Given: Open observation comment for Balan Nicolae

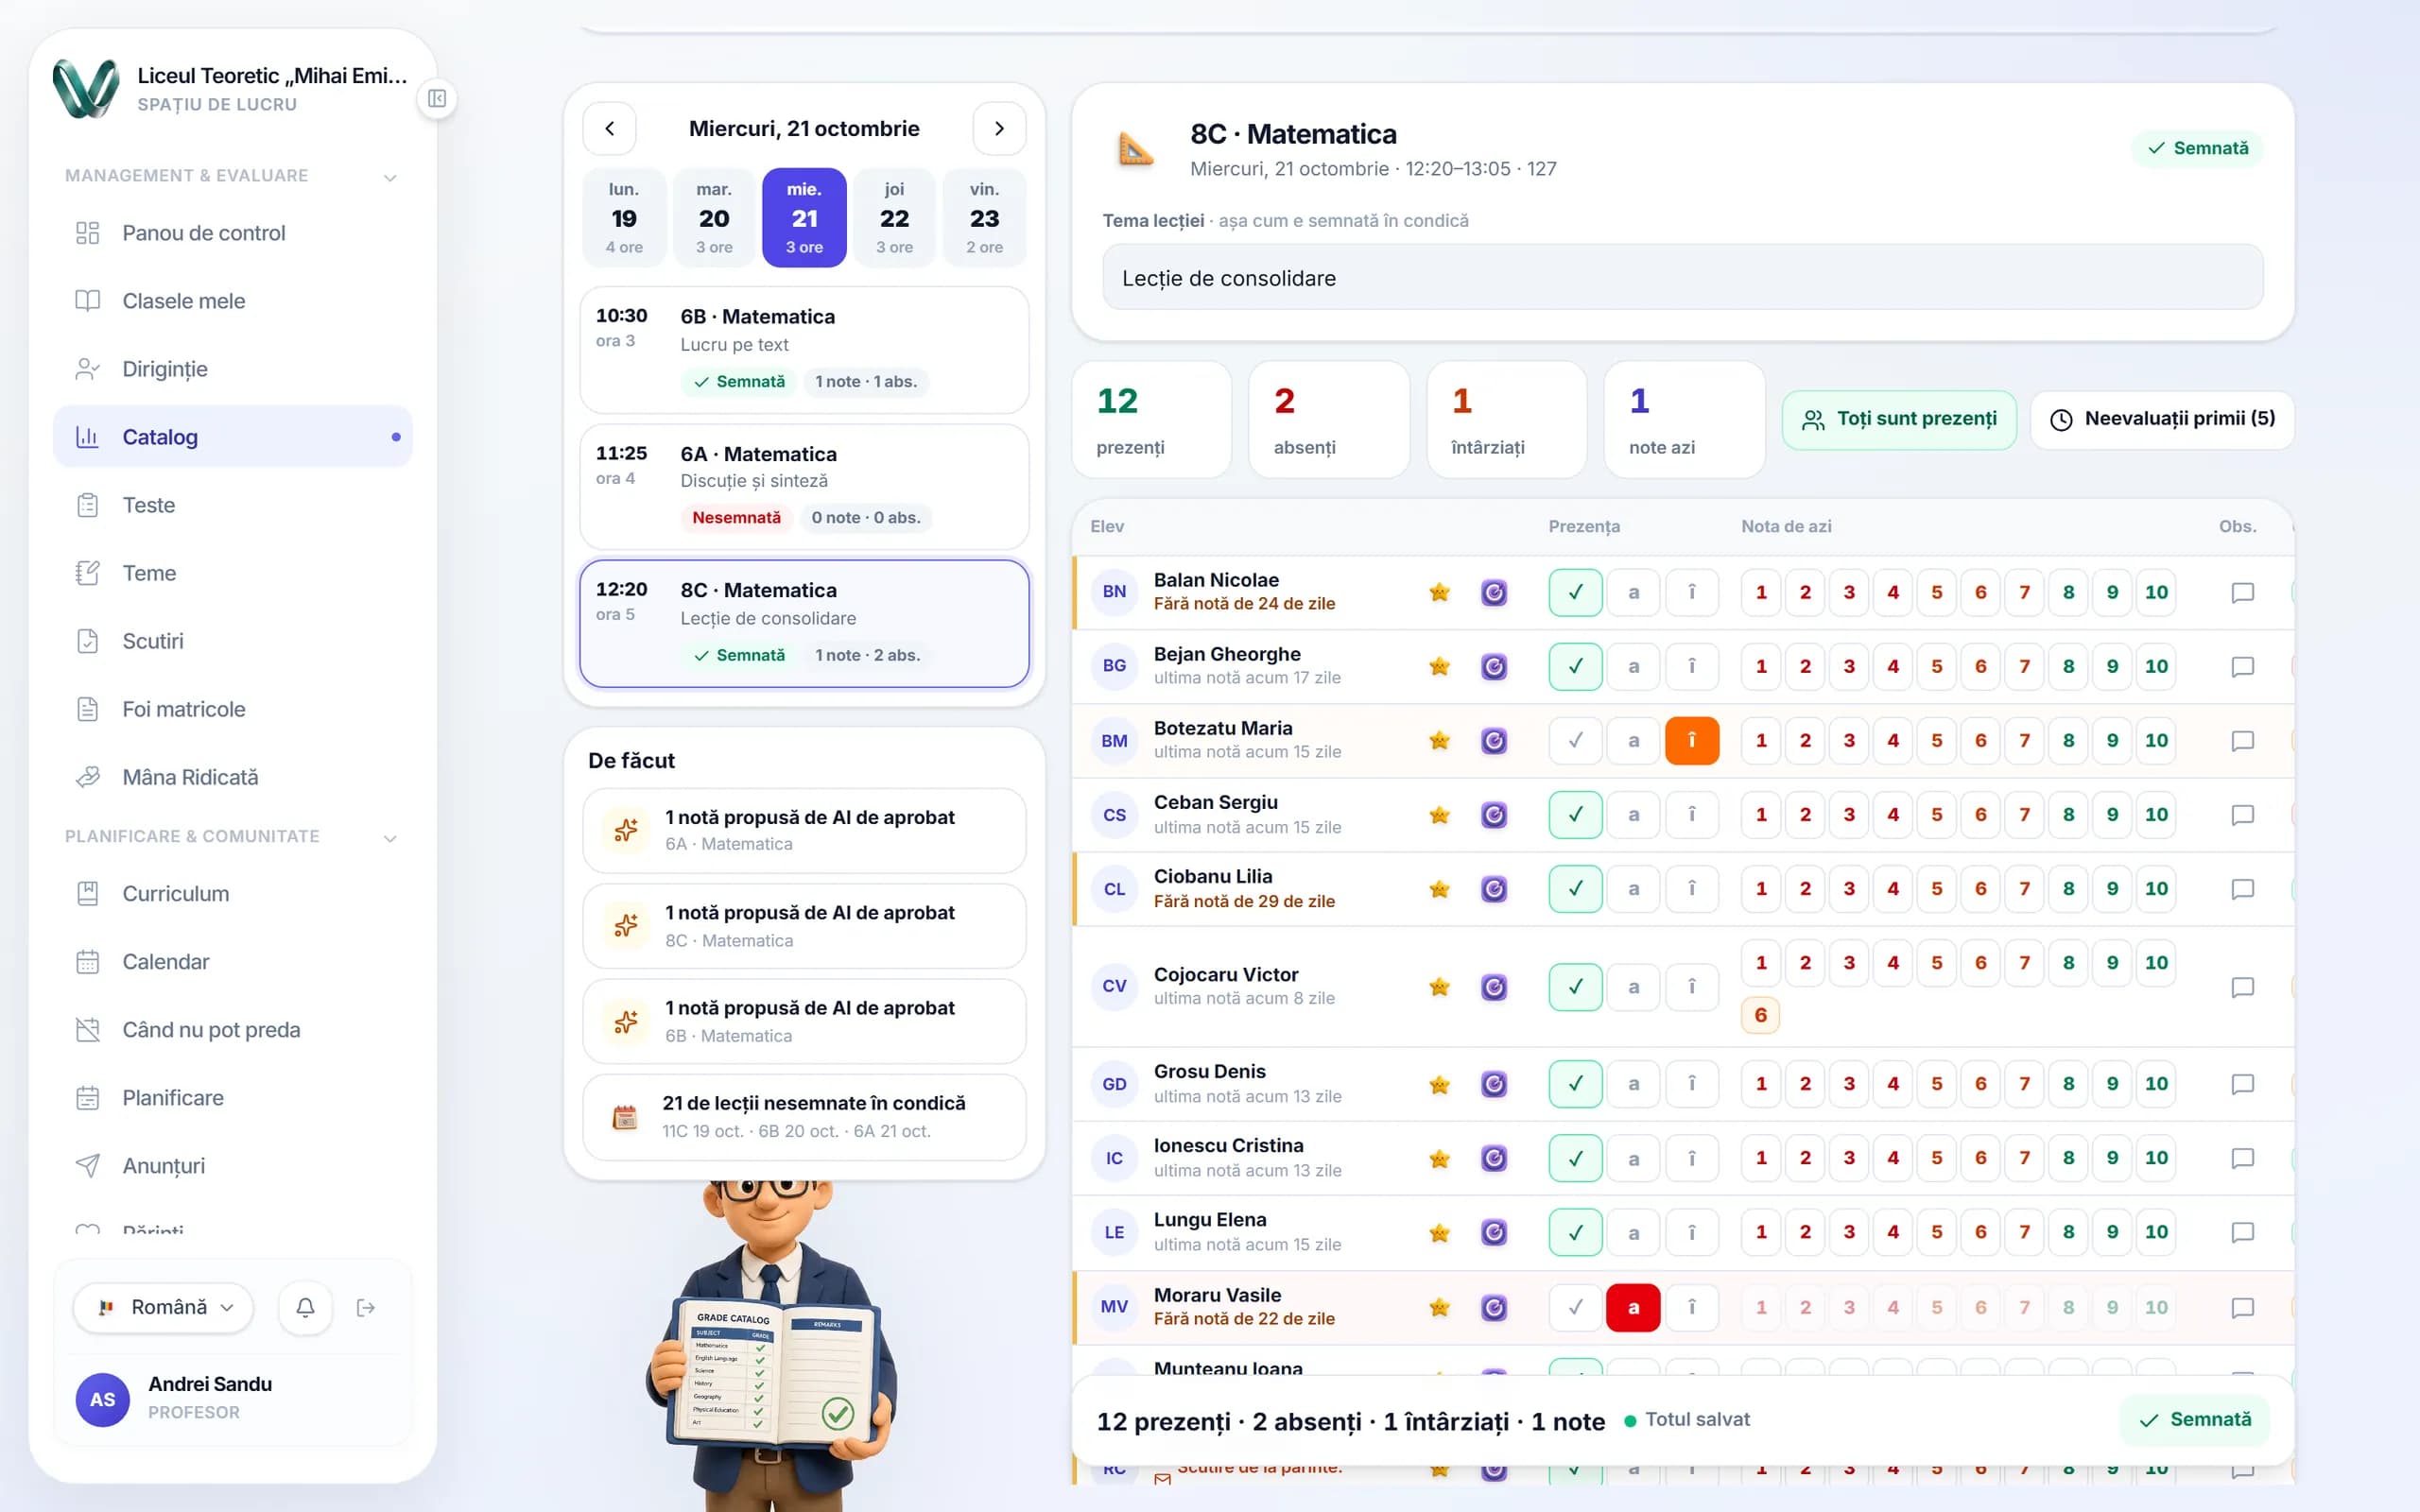Looking at the screenshot, I should coord(2242,592).
